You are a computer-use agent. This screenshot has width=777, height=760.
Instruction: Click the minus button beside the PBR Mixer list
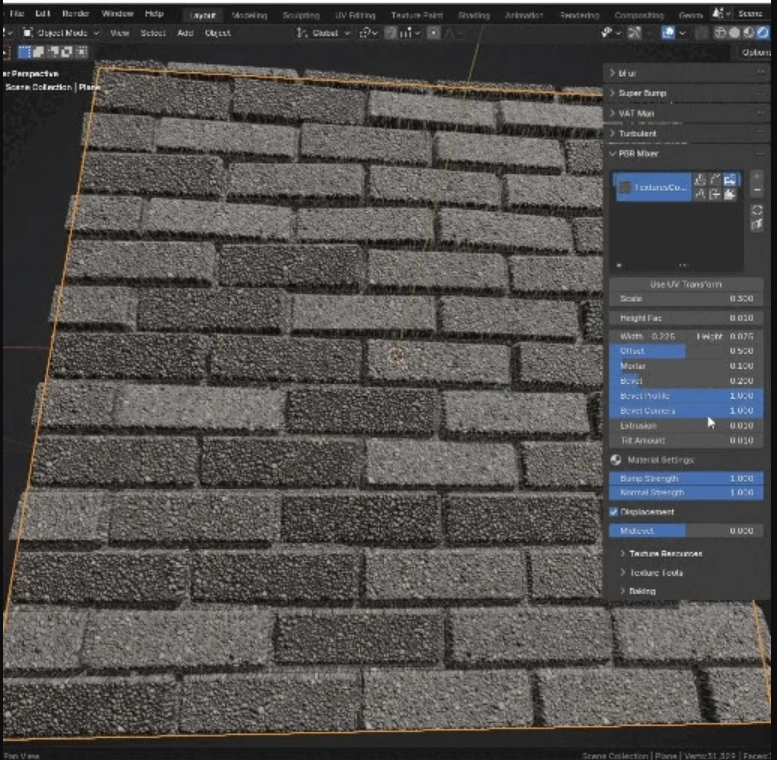[x=757, y=188]
